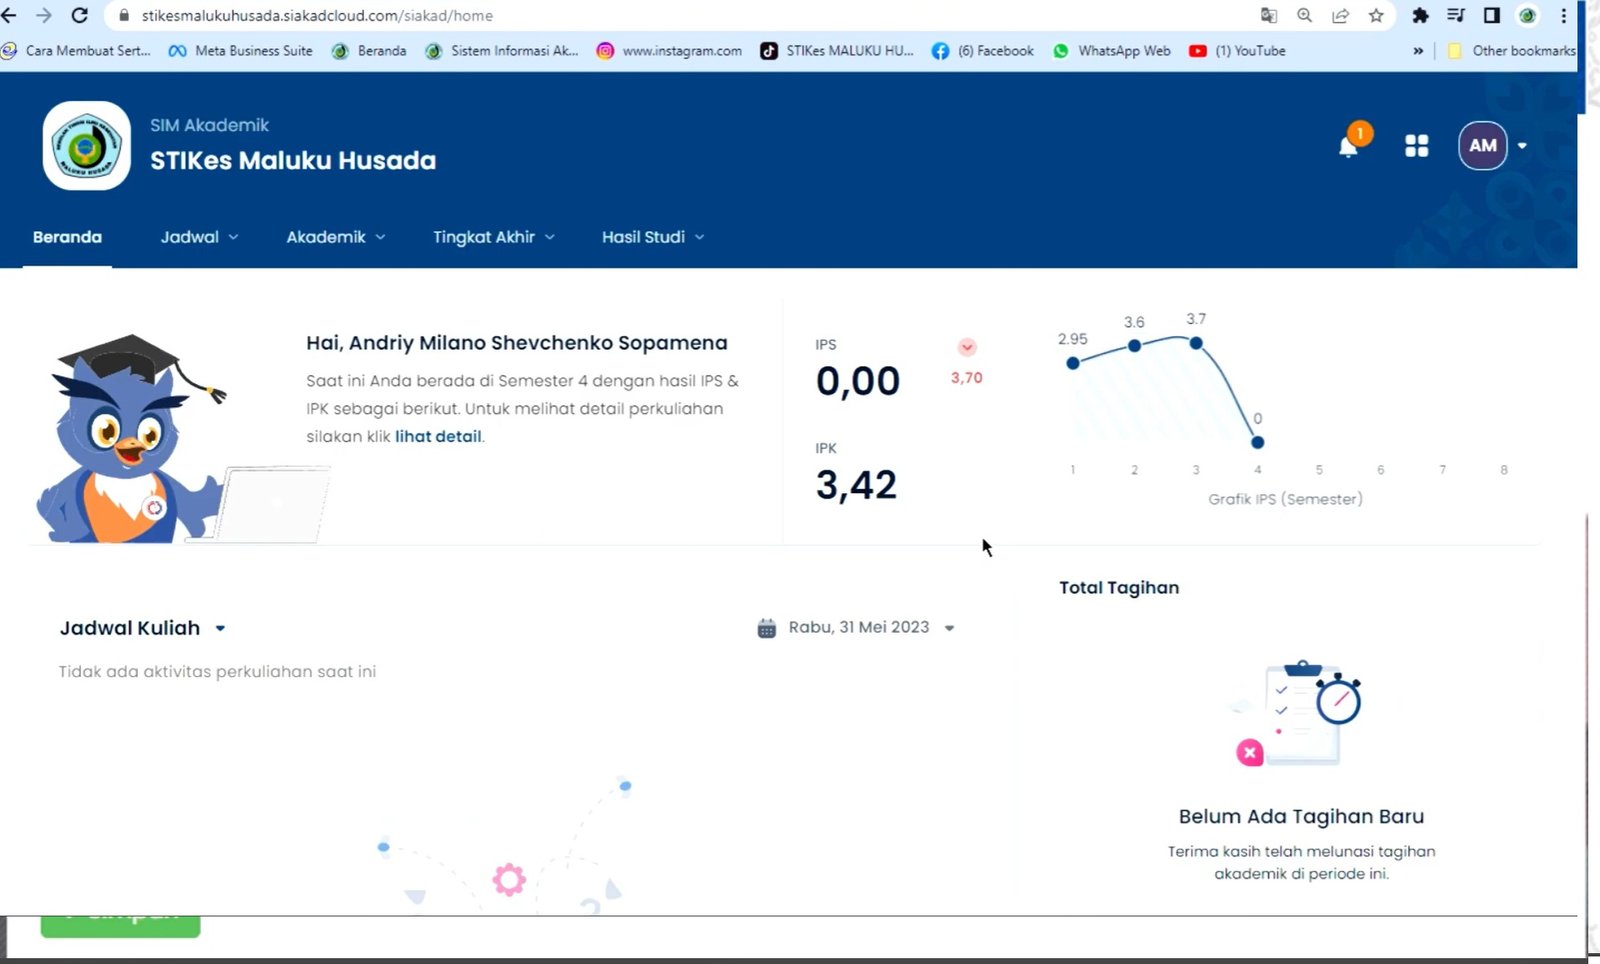Toggle the browser side panel
Image resolution: width=1600 pixels, height=964 pixels.
1491,15
